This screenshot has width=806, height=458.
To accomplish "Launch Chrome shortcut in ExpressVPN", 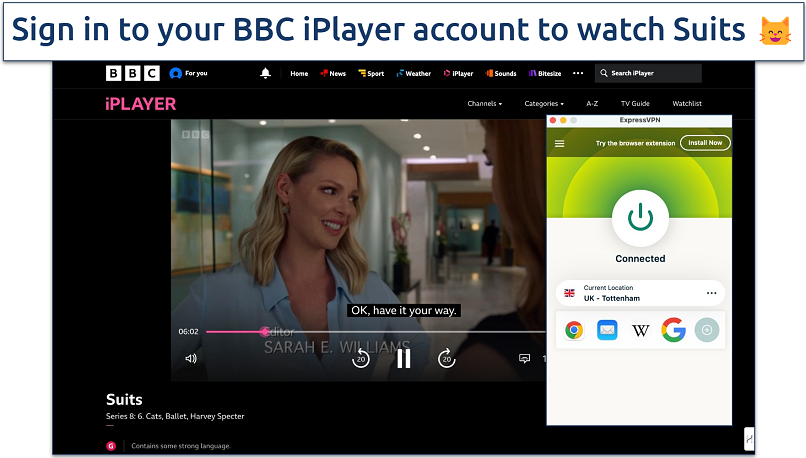I will click(x=574, y=330).
